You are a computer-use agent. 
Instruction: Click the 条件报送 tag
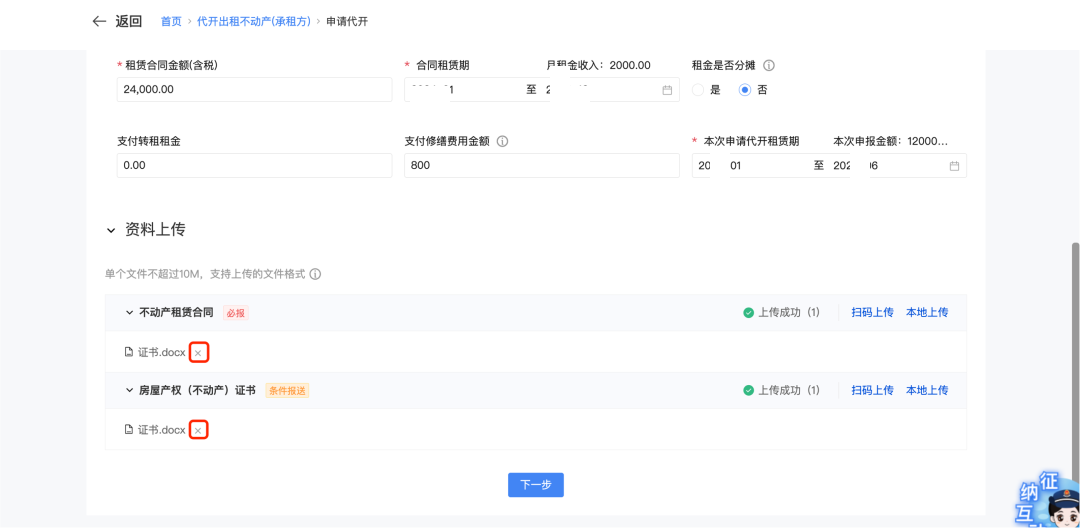pyautogui.click(x=287, y=390)
